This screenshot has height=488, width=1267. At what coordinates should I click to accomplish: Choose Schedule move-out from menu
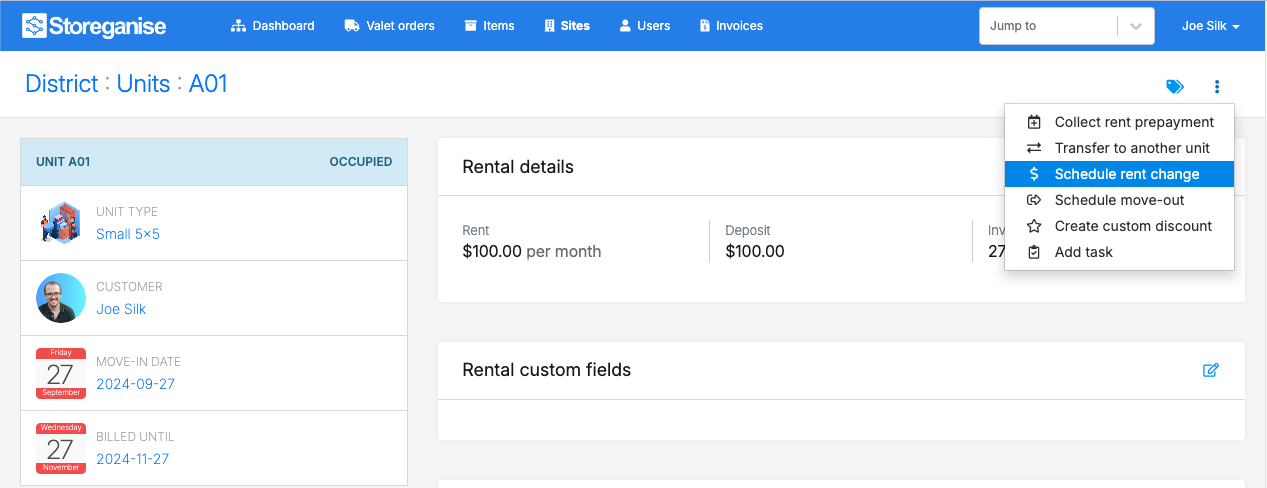(x=1119, y=200)
